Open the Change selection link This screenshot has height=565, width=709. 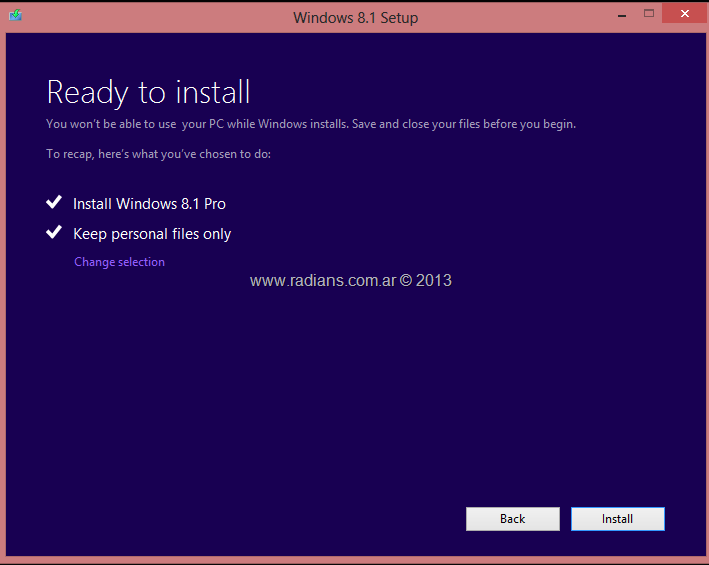click(119, 262)
